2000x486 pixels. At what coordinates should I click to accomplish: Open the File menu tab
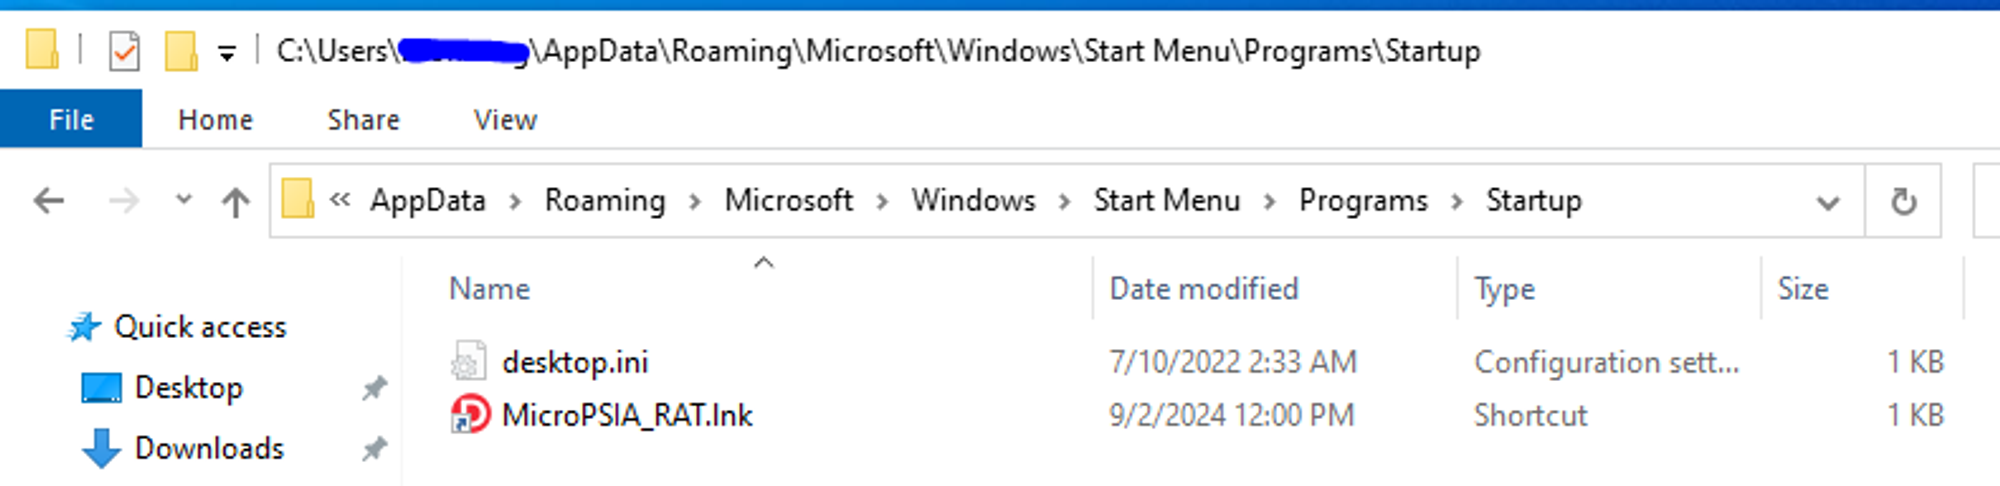pyautogui.click(x=71, y=119)
